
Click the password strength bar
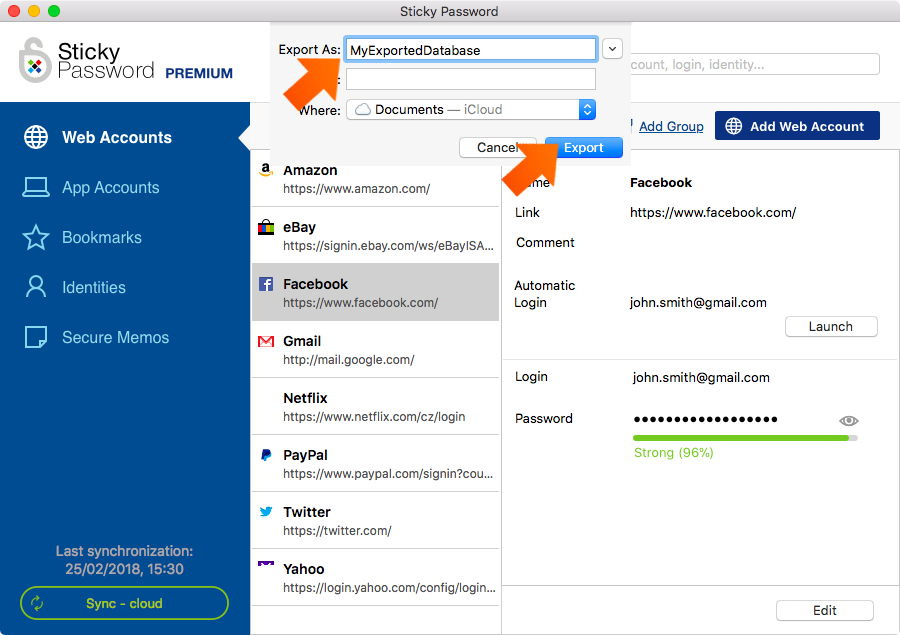click(x=745, y=438)
